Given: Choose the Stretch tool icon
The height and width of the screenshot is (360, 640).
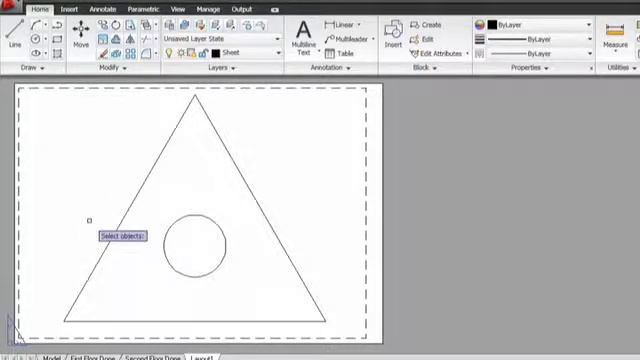Looking at the screenshot, I should click(x=130, y=25).
